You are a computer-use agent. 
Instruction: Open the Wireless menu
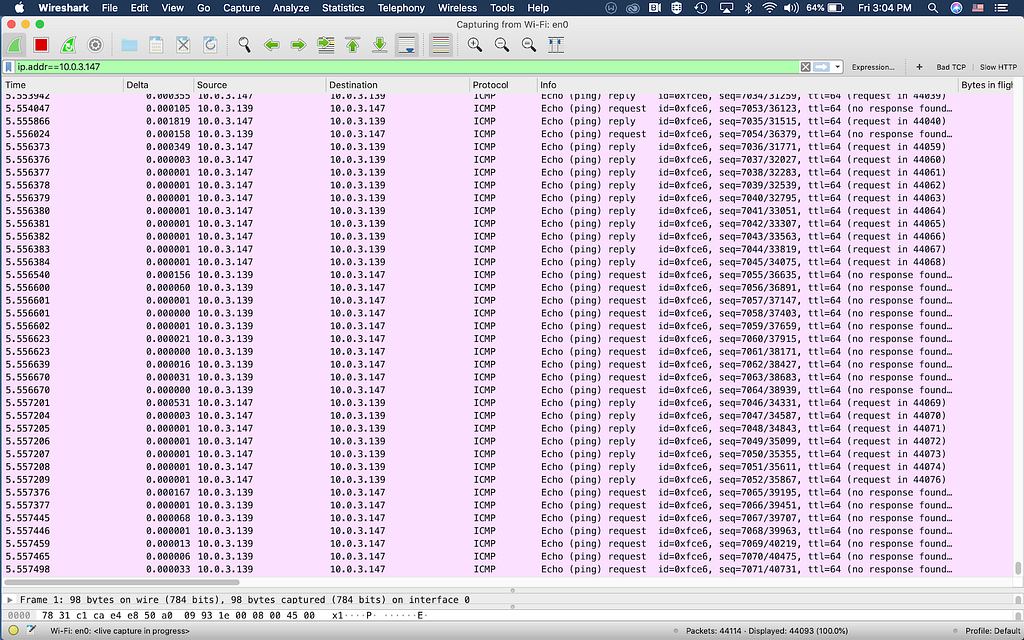click(x=457, y=8)
